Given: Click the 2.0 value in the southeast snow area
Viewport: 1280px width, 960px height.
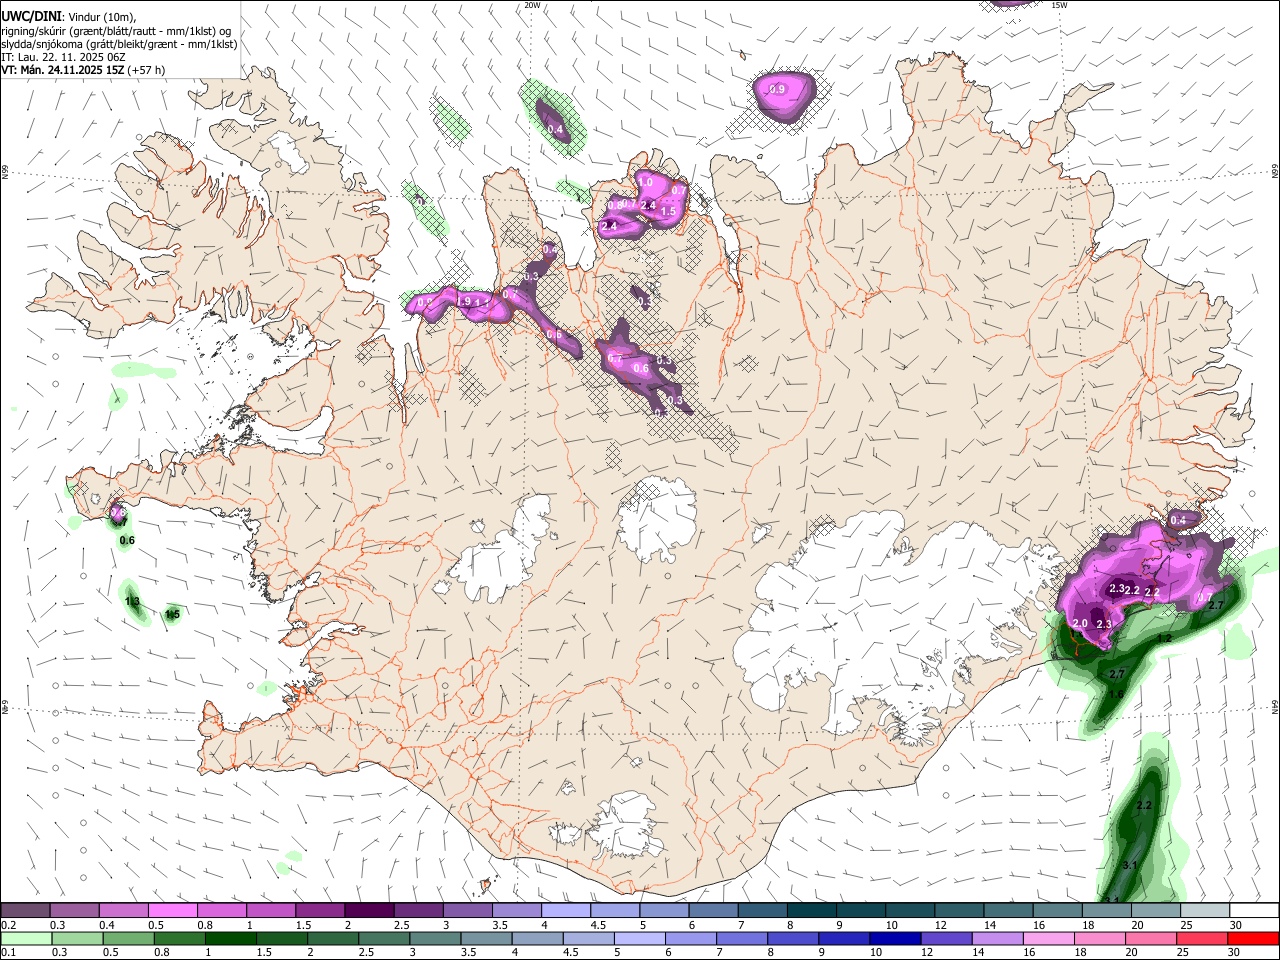Looking at the screenshot, I should 1079,623.
